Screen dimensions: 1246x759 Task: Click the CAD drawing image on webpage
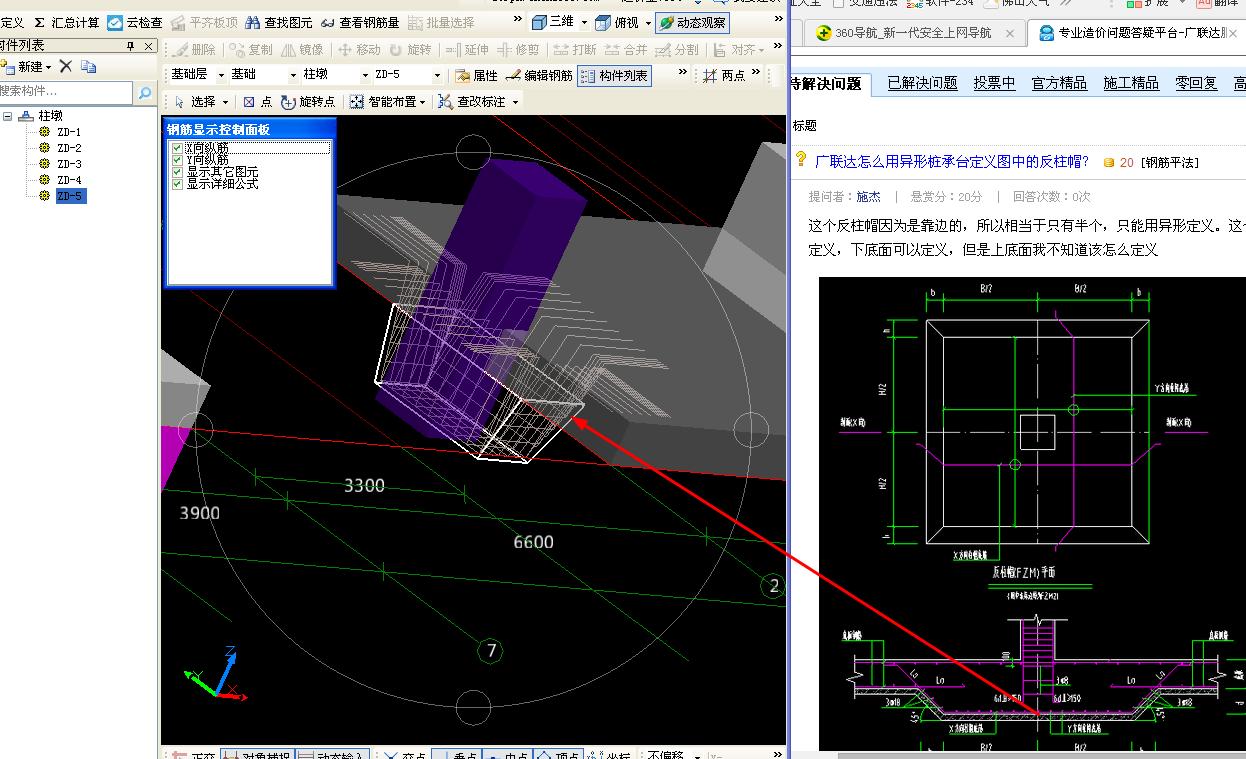[1032, 514]
